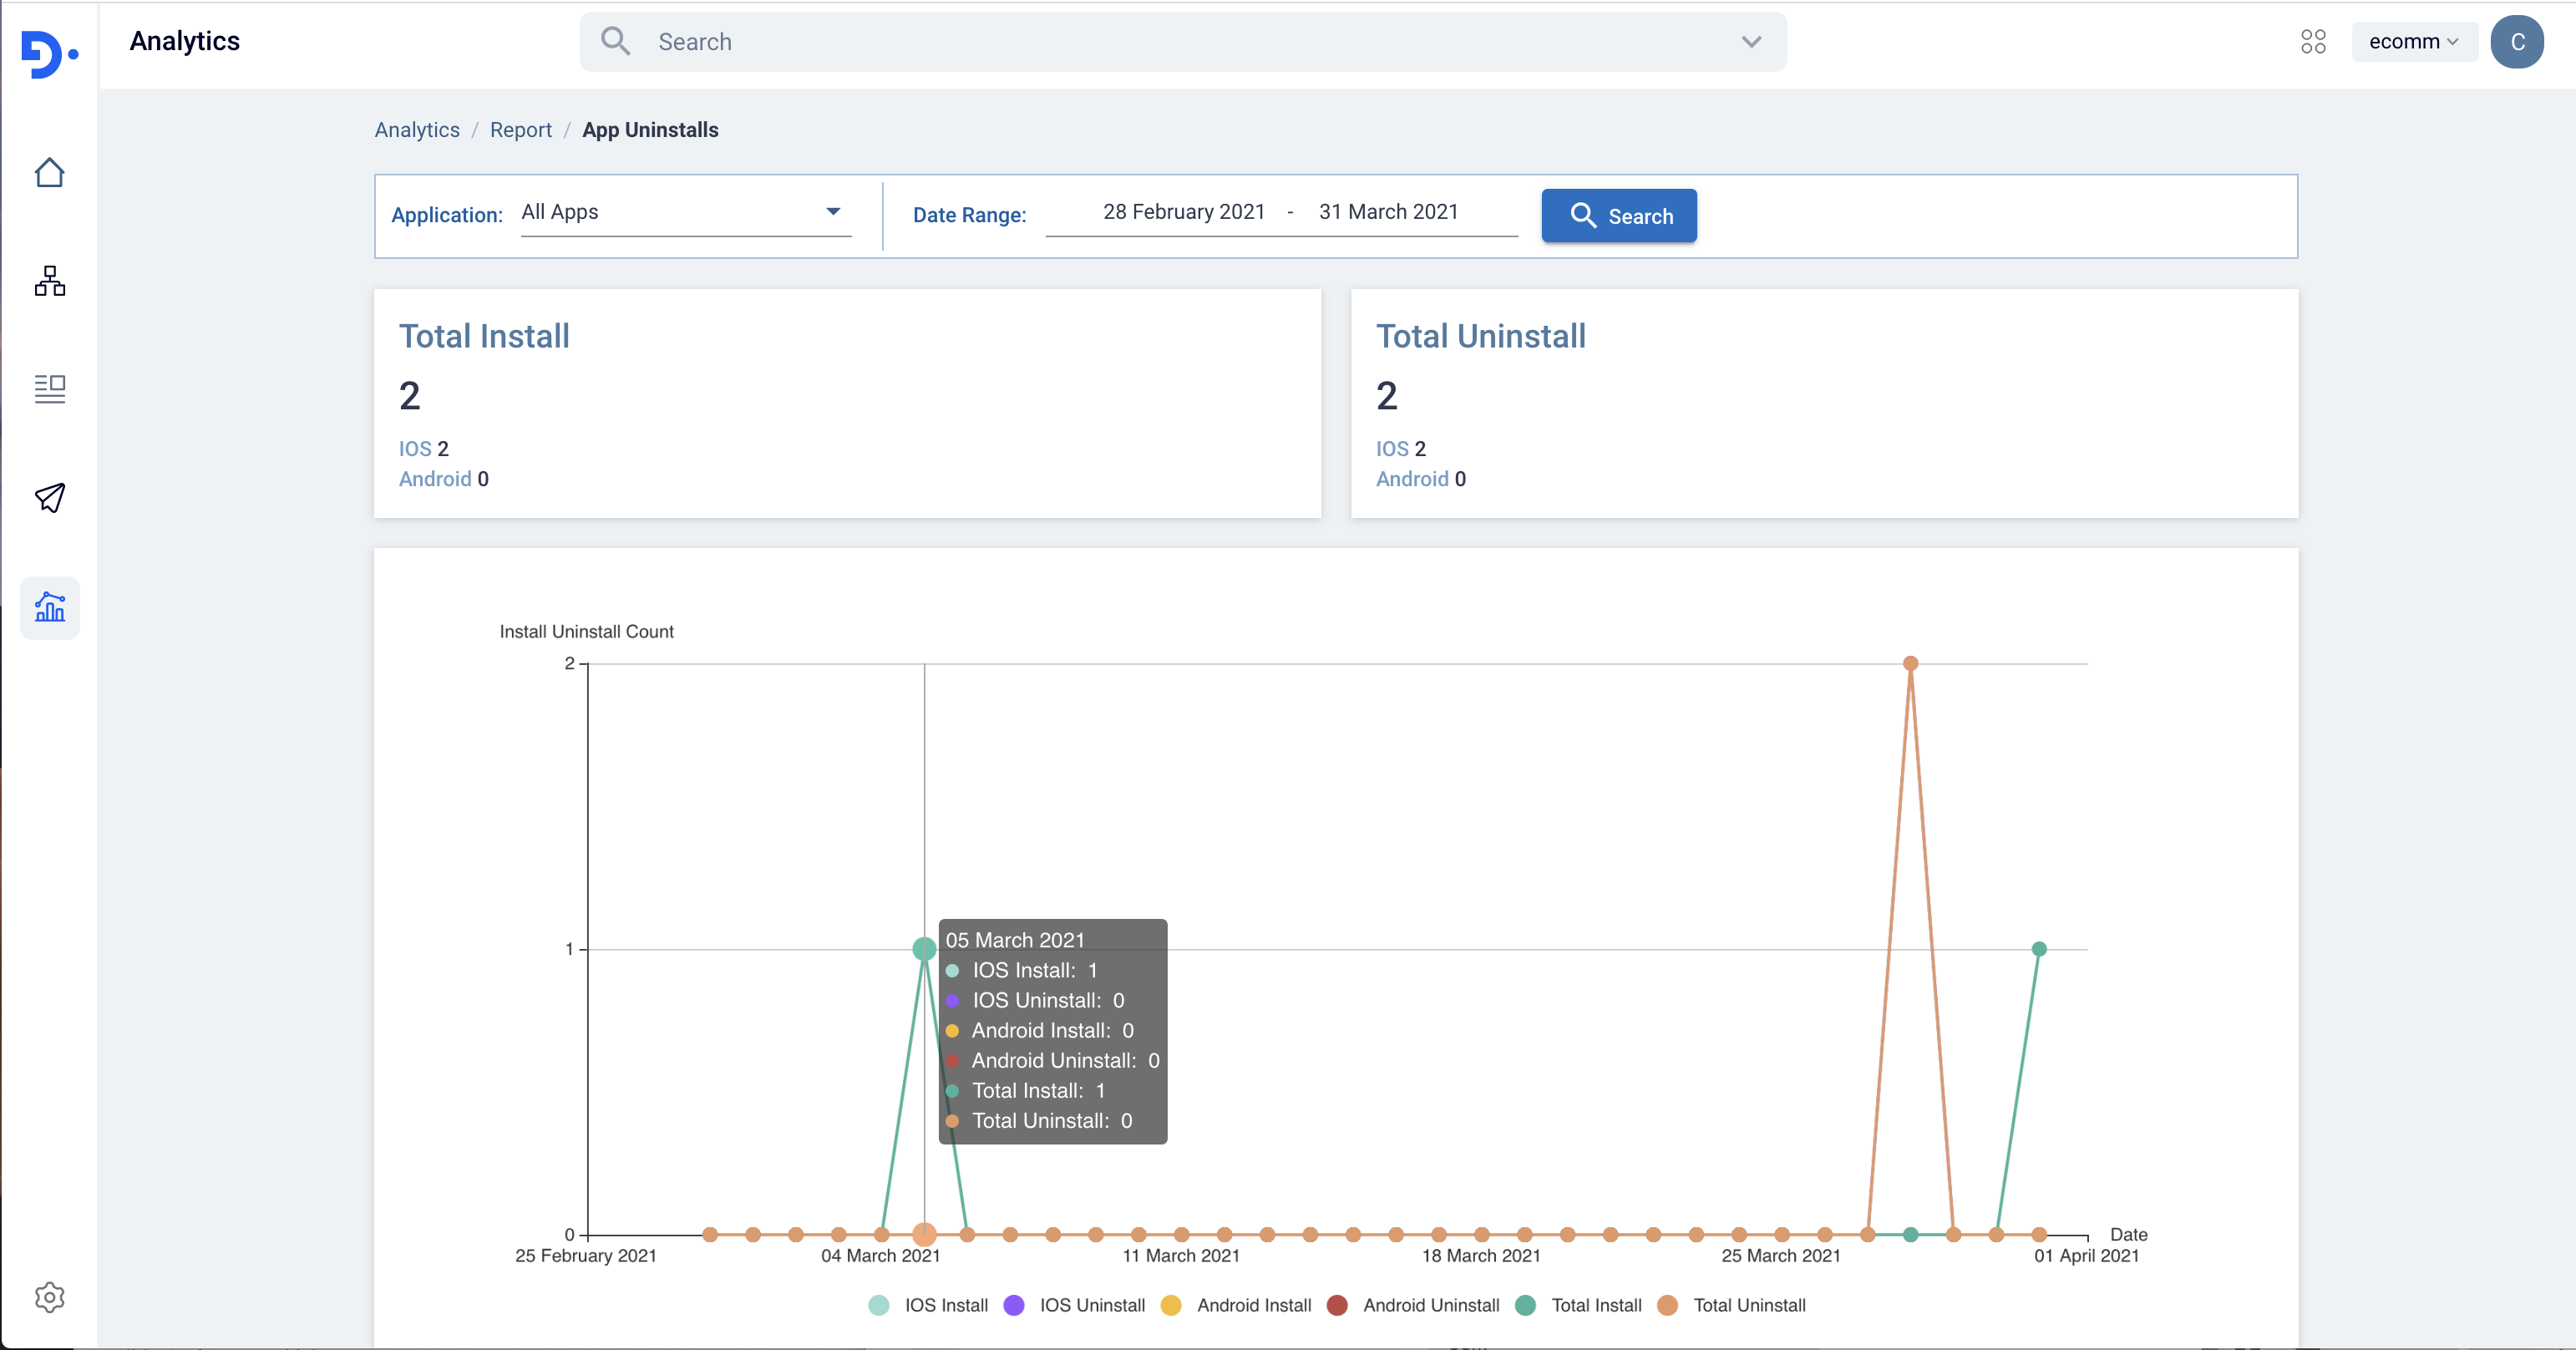Open the ecomm account dropdown
2576x1350 pixels.
tap(2412, 41)
